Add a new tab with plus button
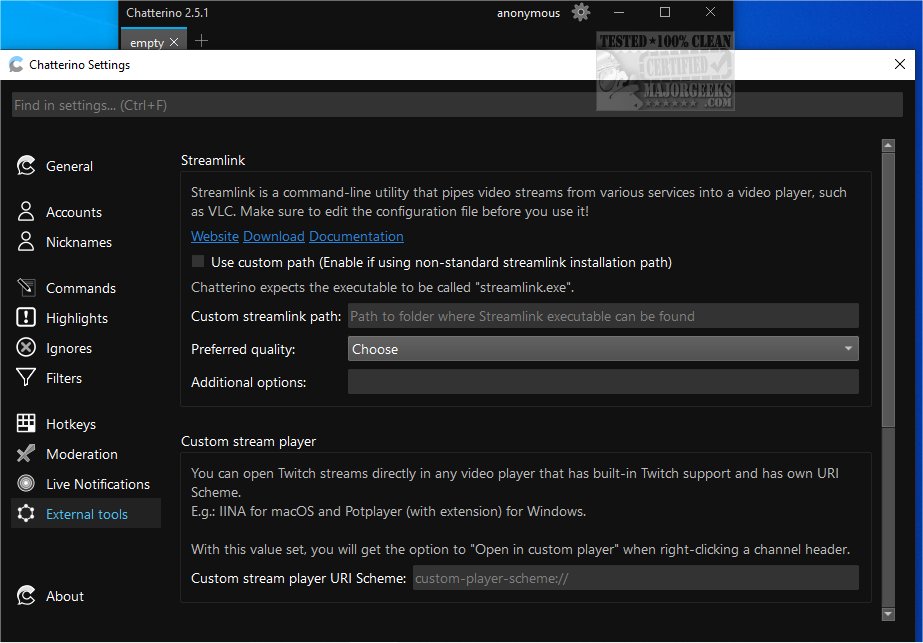 (x=201, y=41)
